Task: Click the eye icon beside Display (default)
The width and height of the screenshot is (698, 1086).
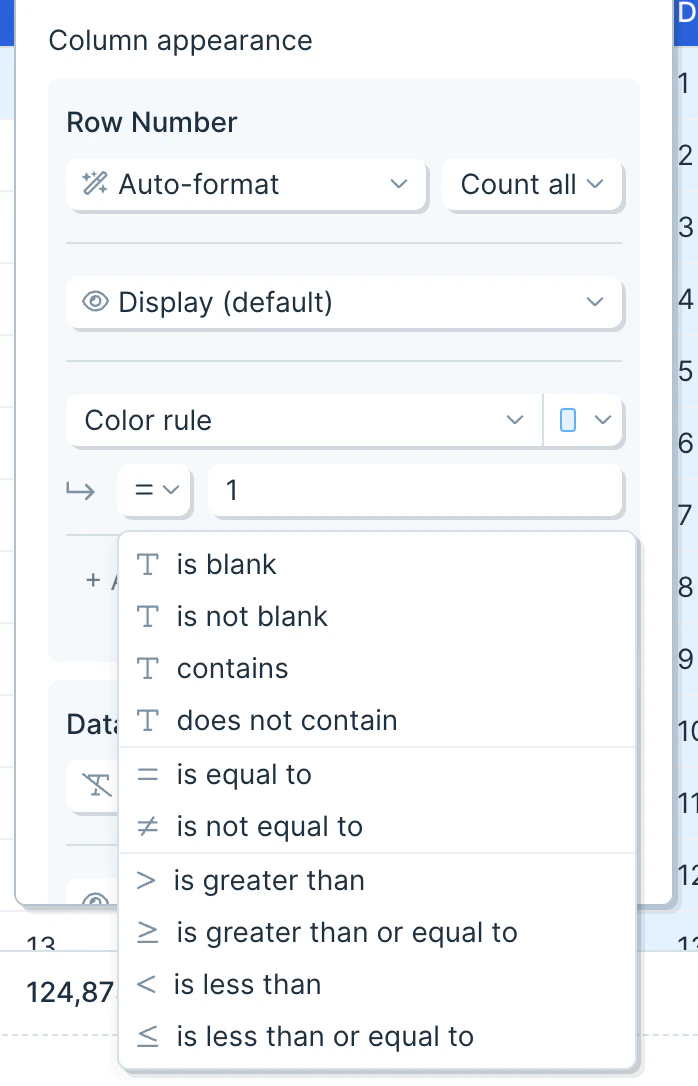Action: 95,302
